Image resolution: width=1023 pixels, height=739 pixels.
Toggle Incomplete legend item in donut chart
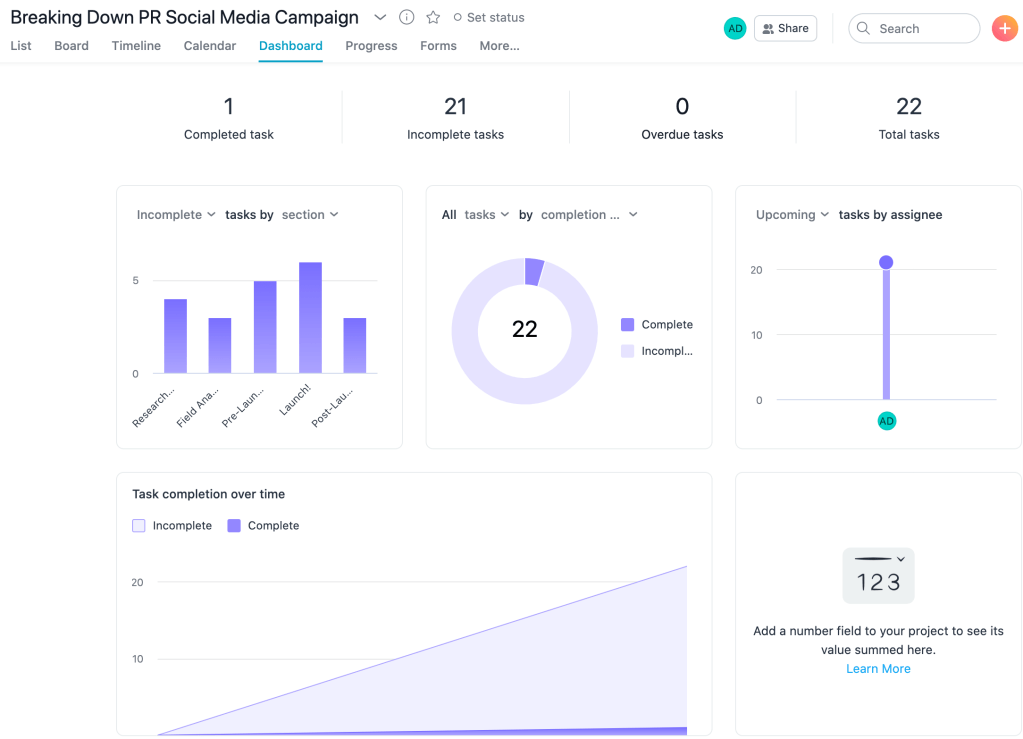point(656,351)
